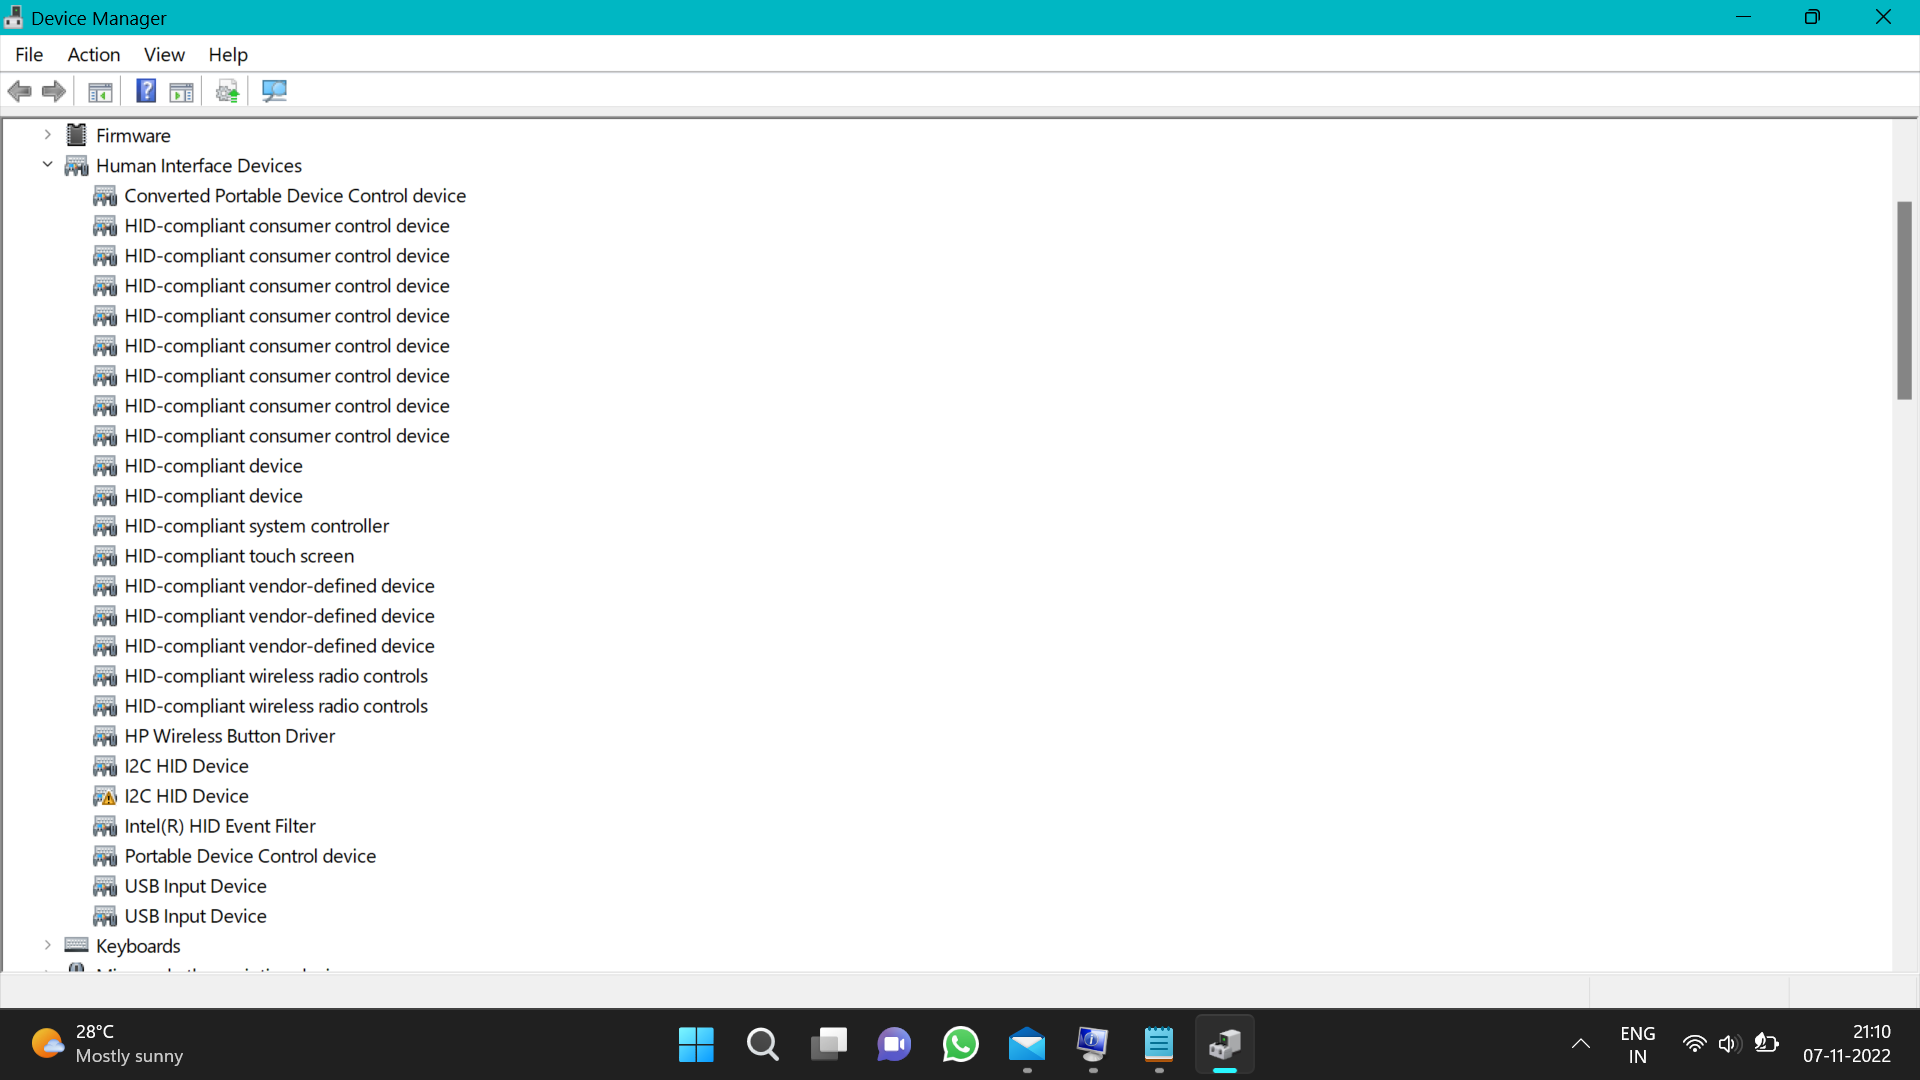The width and height of the screenshot is (1920, 1080).
Task: Open the Action menu
Action: (x=93, y=55)
